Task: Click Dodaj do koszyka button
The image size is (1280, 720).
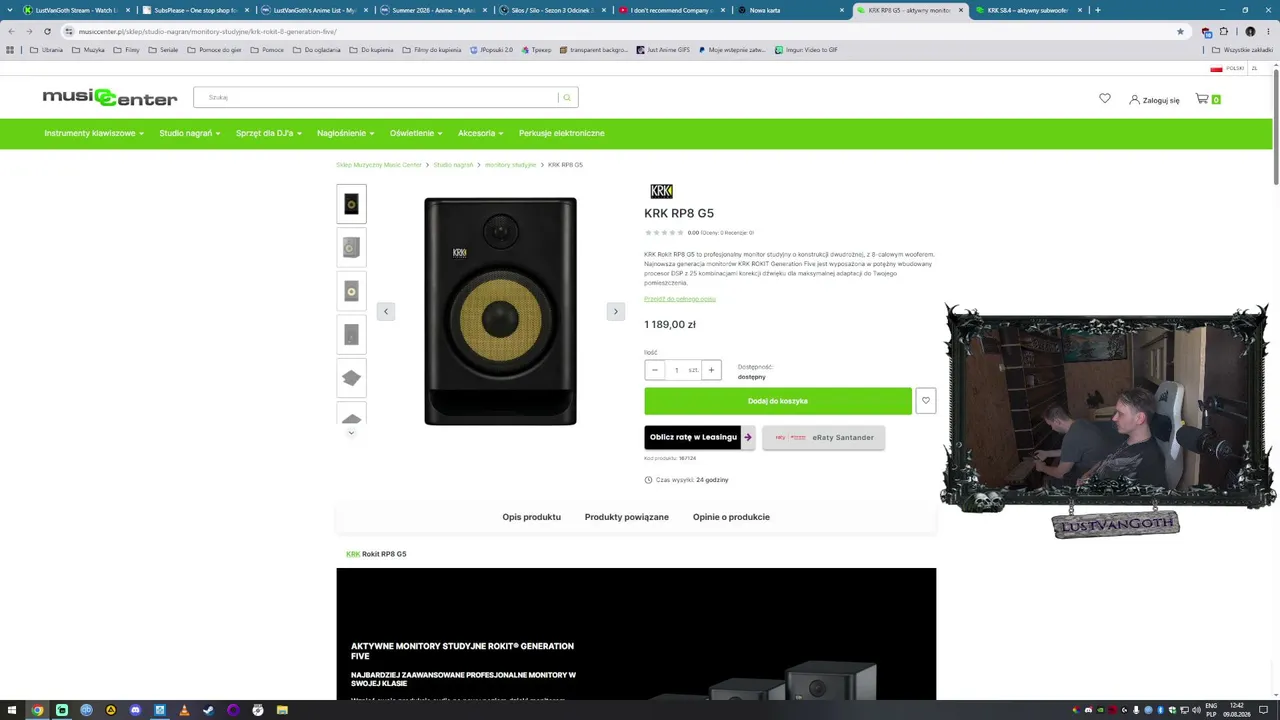Action: click(x=778, y=401)
